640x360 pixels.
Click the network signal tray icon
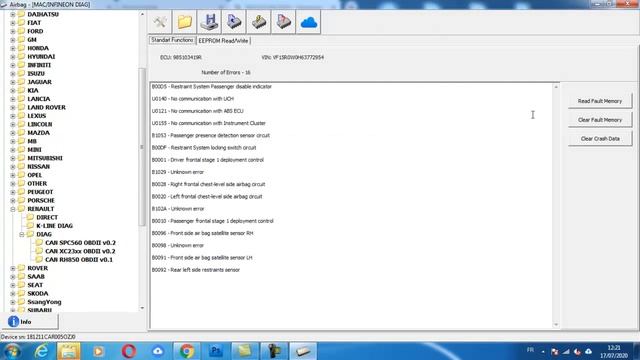point(566,351)
